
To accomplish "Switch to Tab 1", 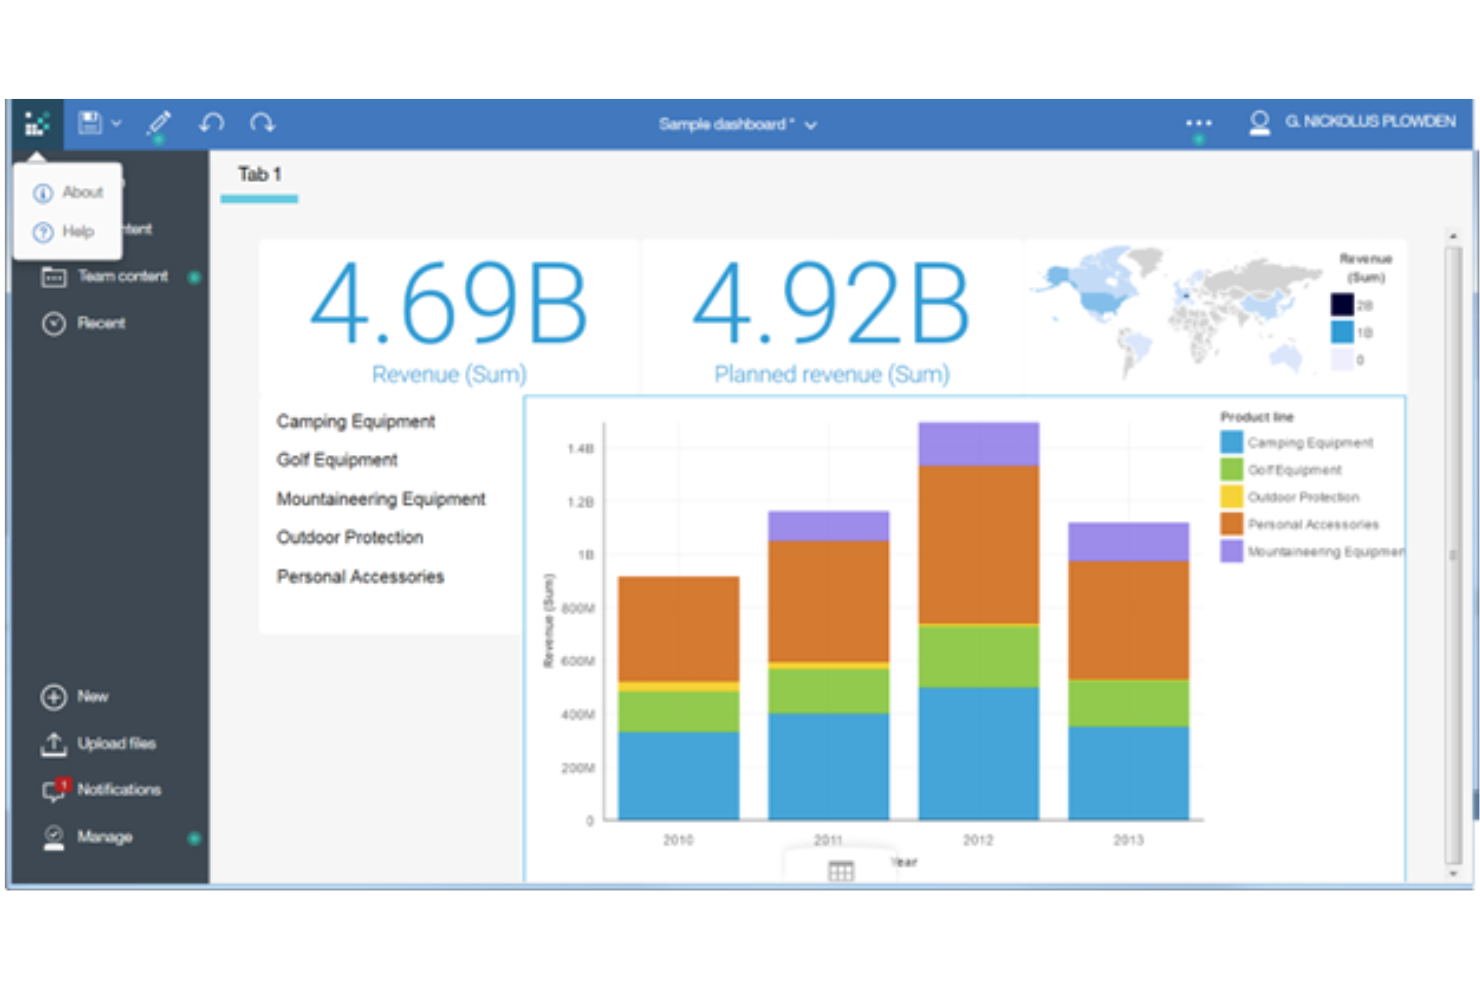I will (258, 174).
